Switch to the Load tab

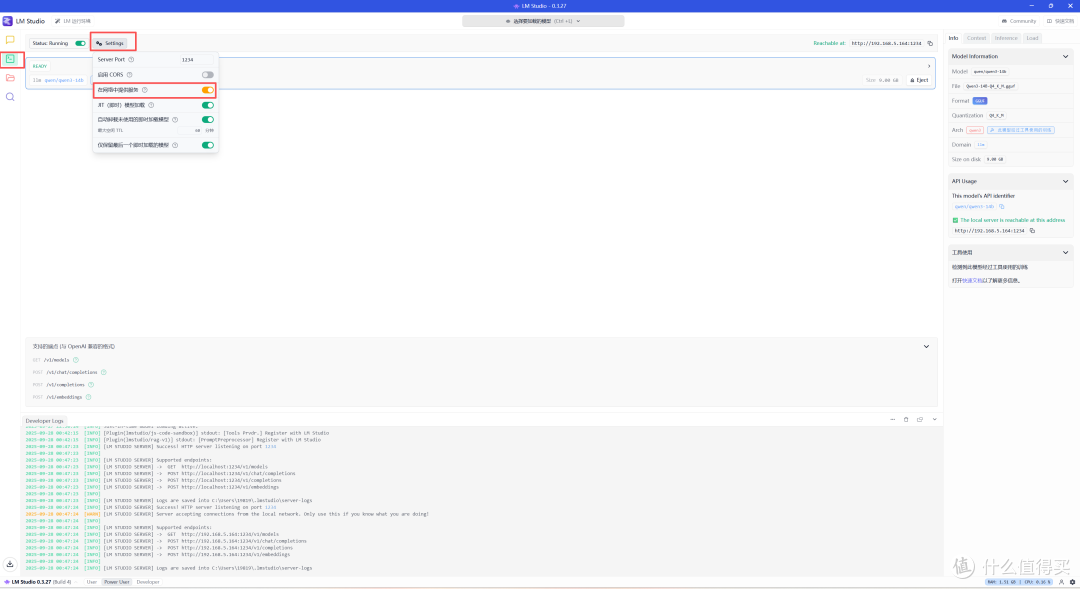point(1032,38)
